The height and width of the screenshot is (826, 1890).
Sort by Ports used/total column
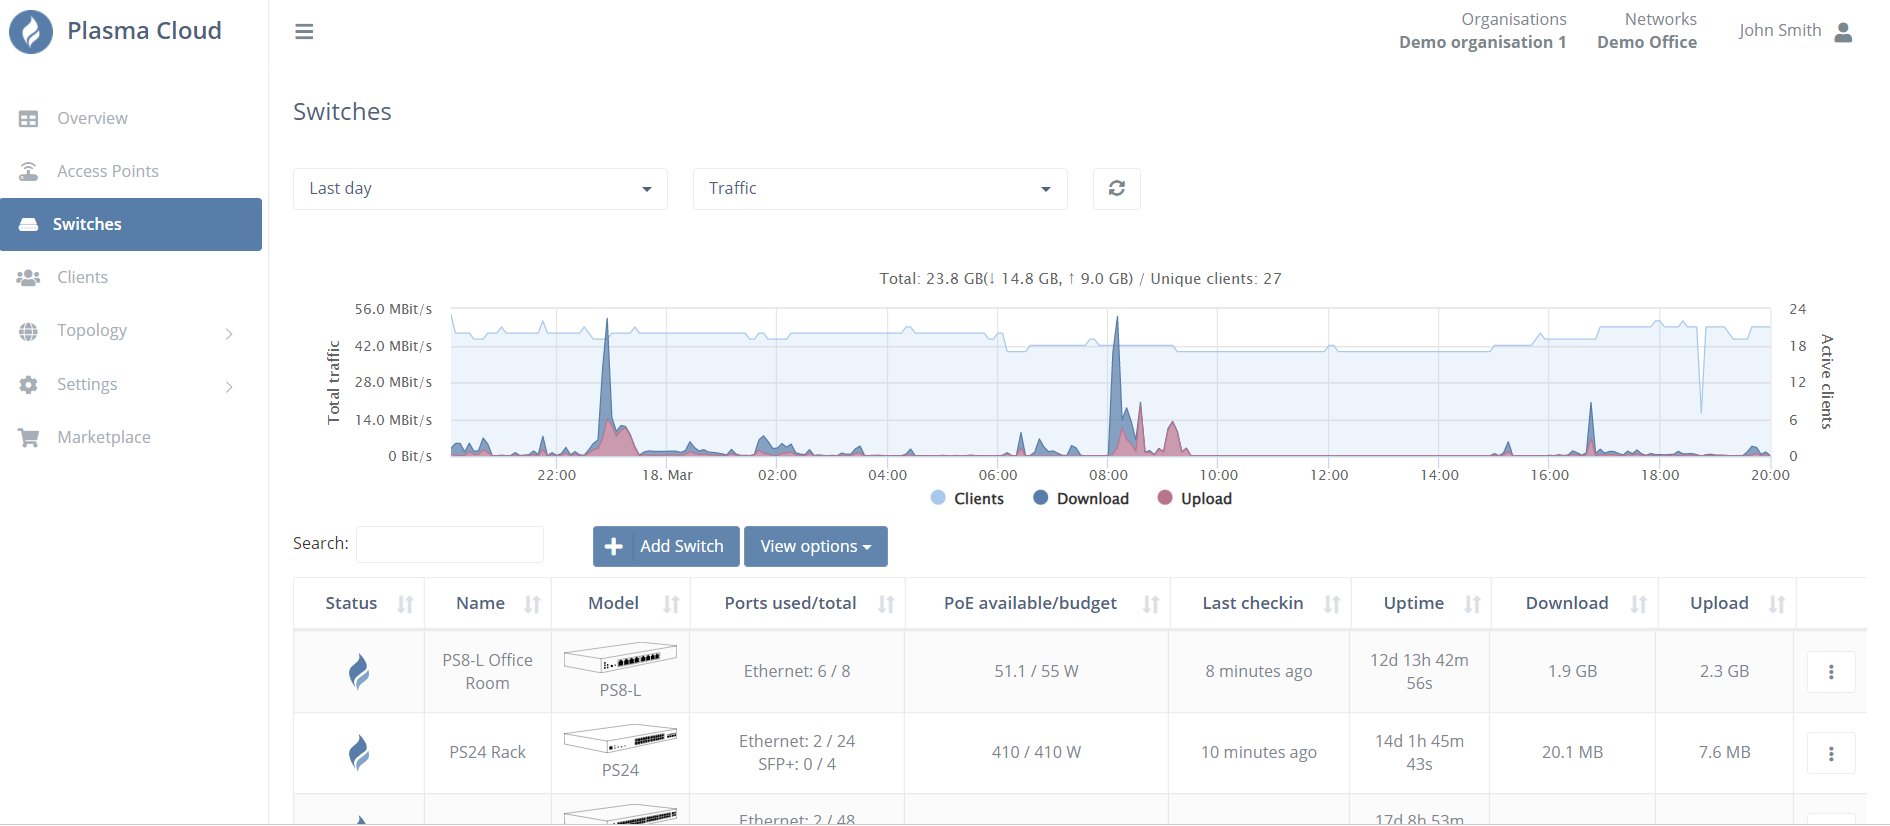(x=886, y=604)
